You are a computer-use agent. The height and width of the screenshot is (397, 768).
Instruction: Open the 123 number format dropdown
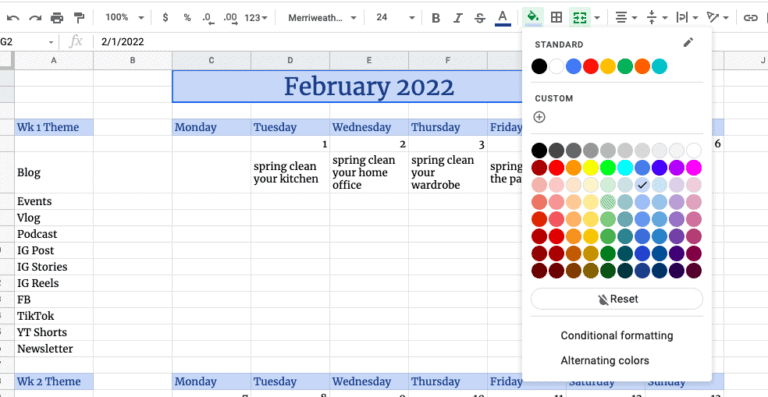[x=256, y=18]
